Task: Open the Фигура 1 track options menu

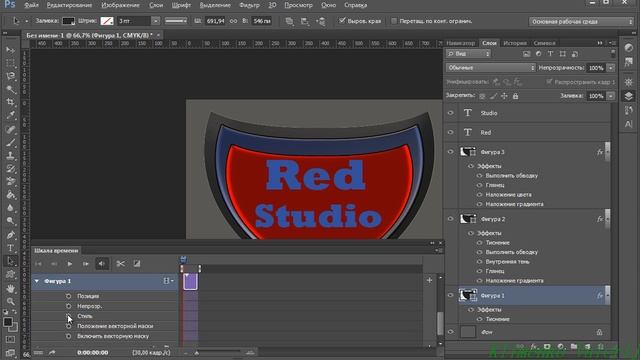Action: [168, 281]
